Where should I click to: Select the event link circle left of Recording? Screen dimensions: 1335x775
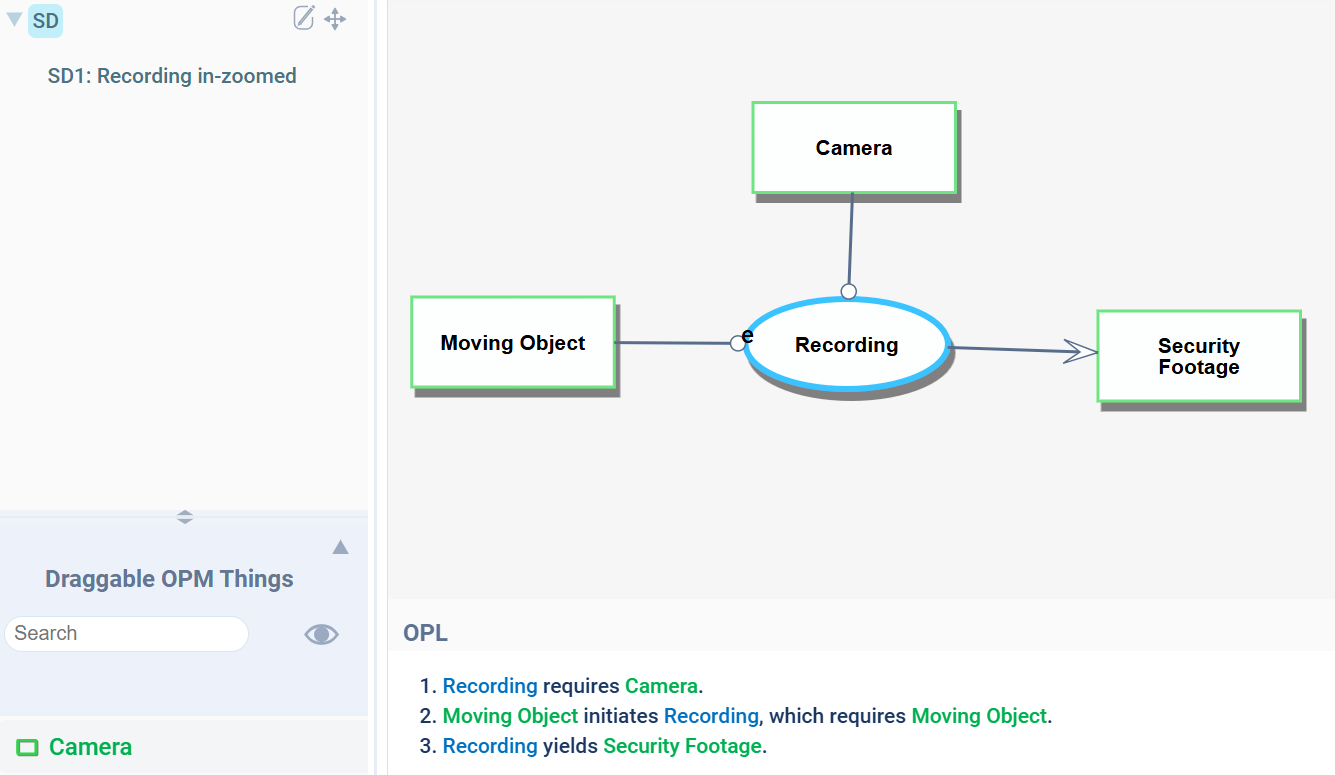click(x=738, y=343)
